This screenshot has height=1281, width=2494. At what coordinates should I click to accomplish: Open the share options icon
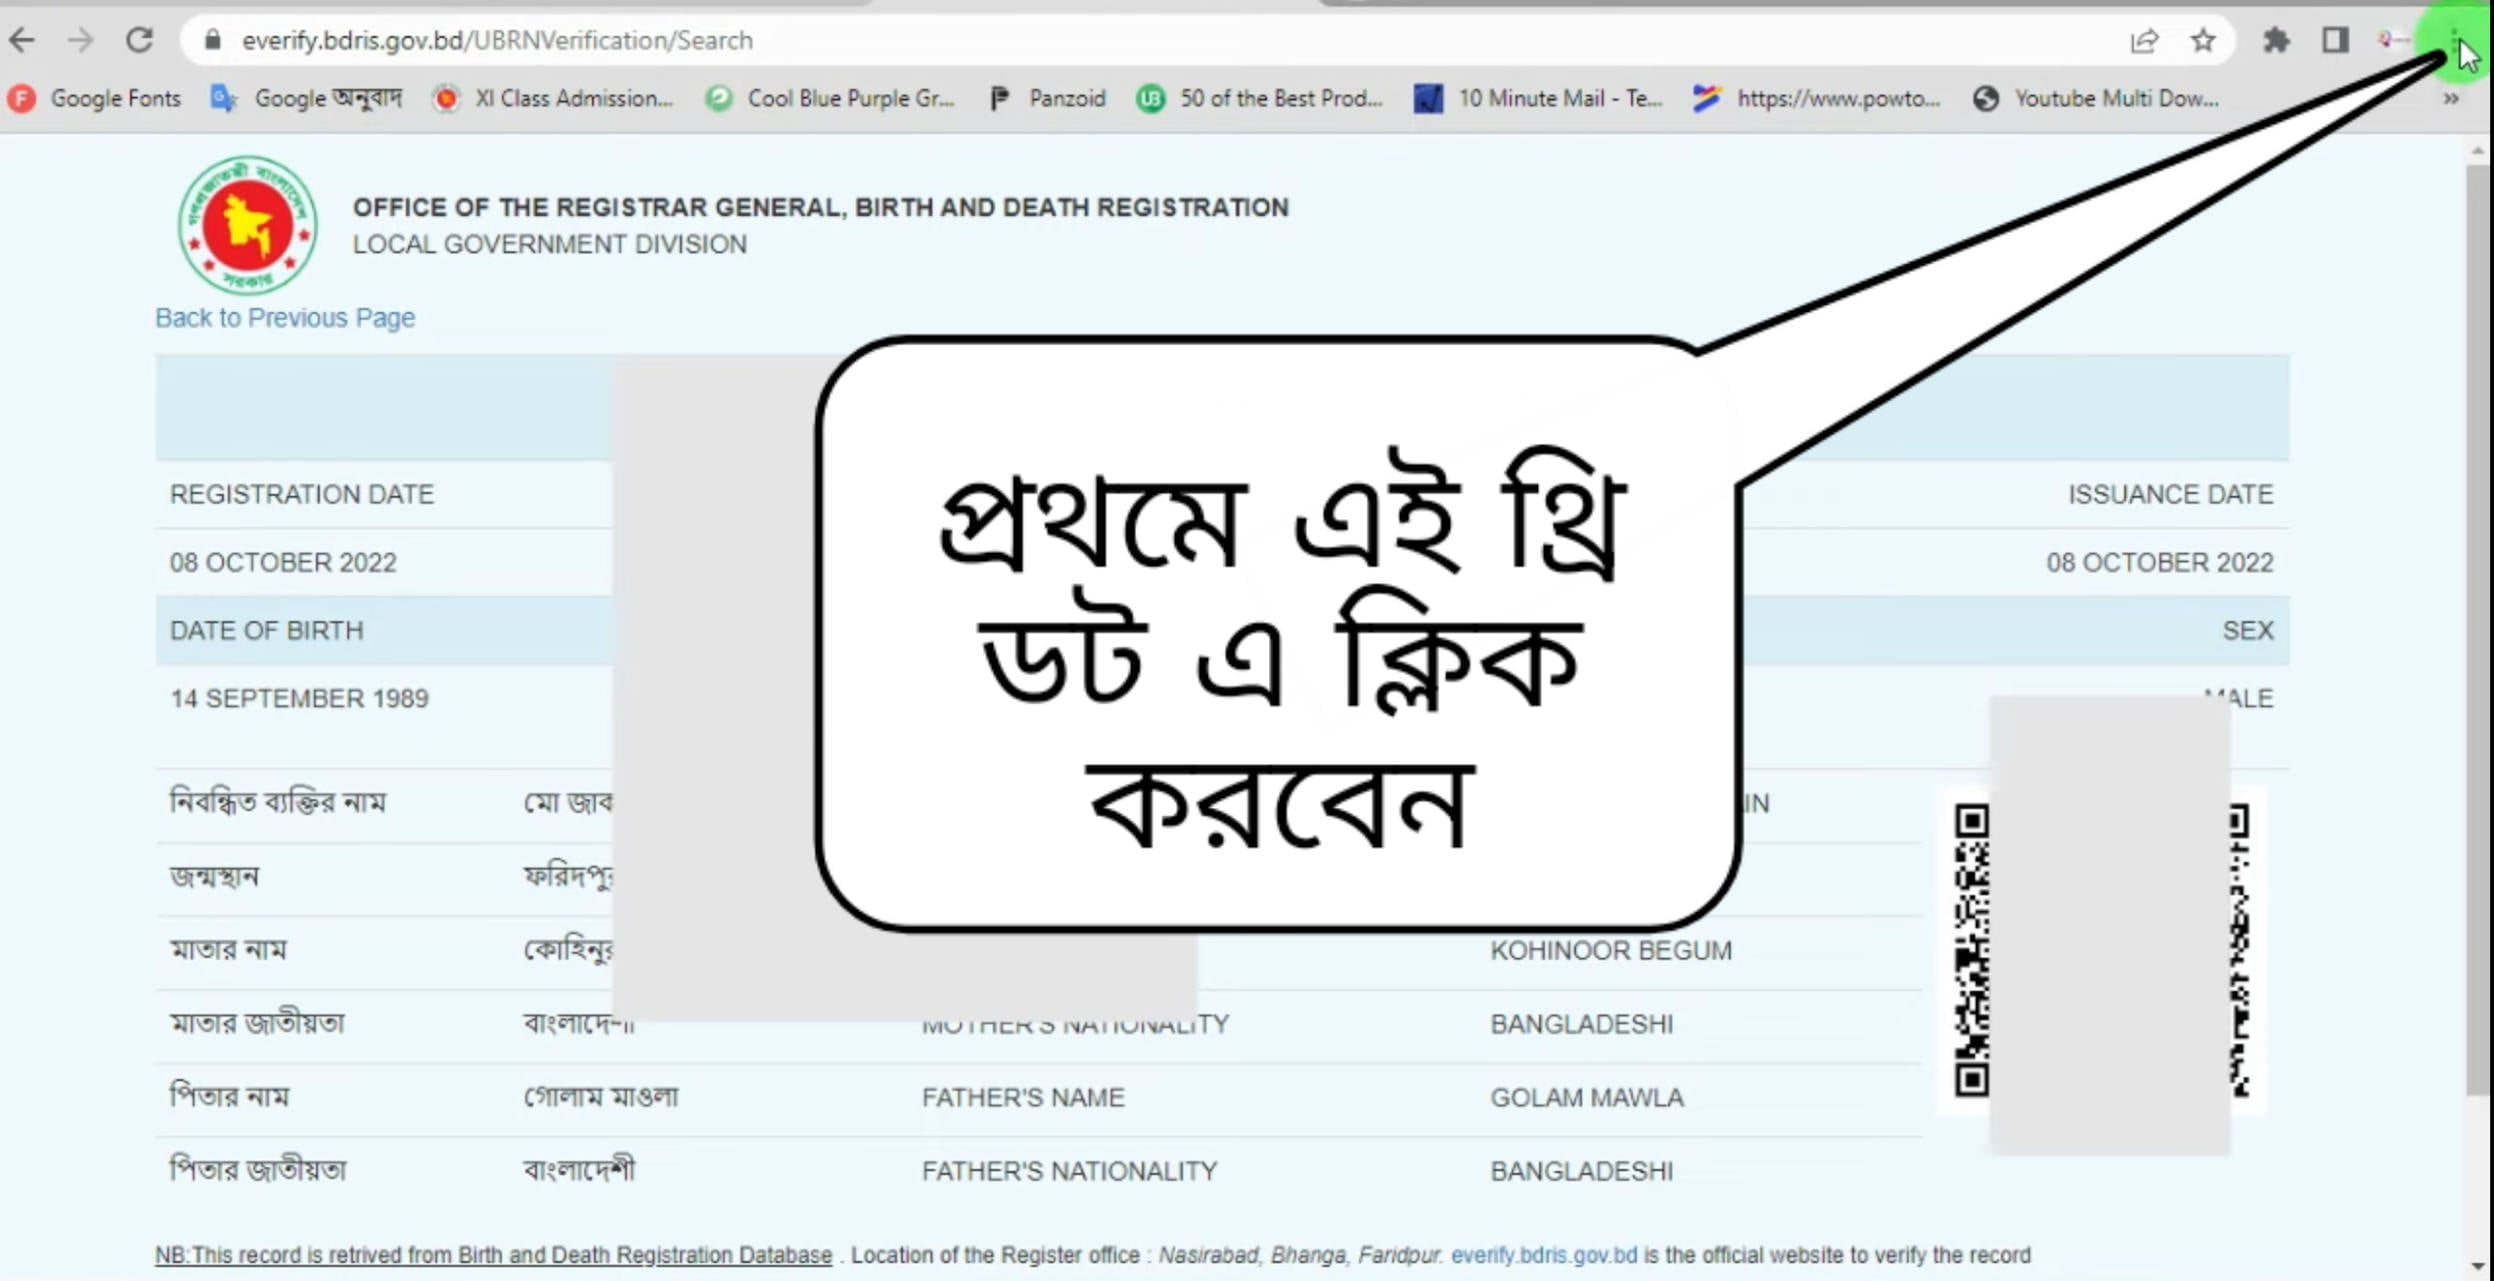coord(2146,40)
